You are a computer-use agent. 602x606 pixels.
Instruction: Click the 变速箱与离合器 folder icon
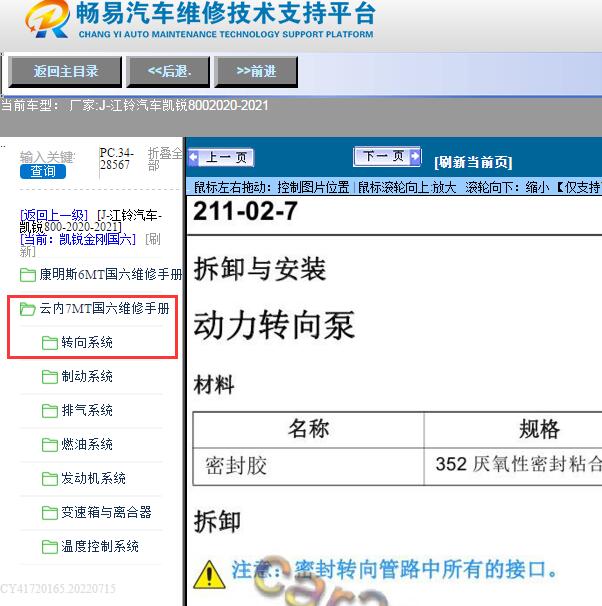pos(49,513)
